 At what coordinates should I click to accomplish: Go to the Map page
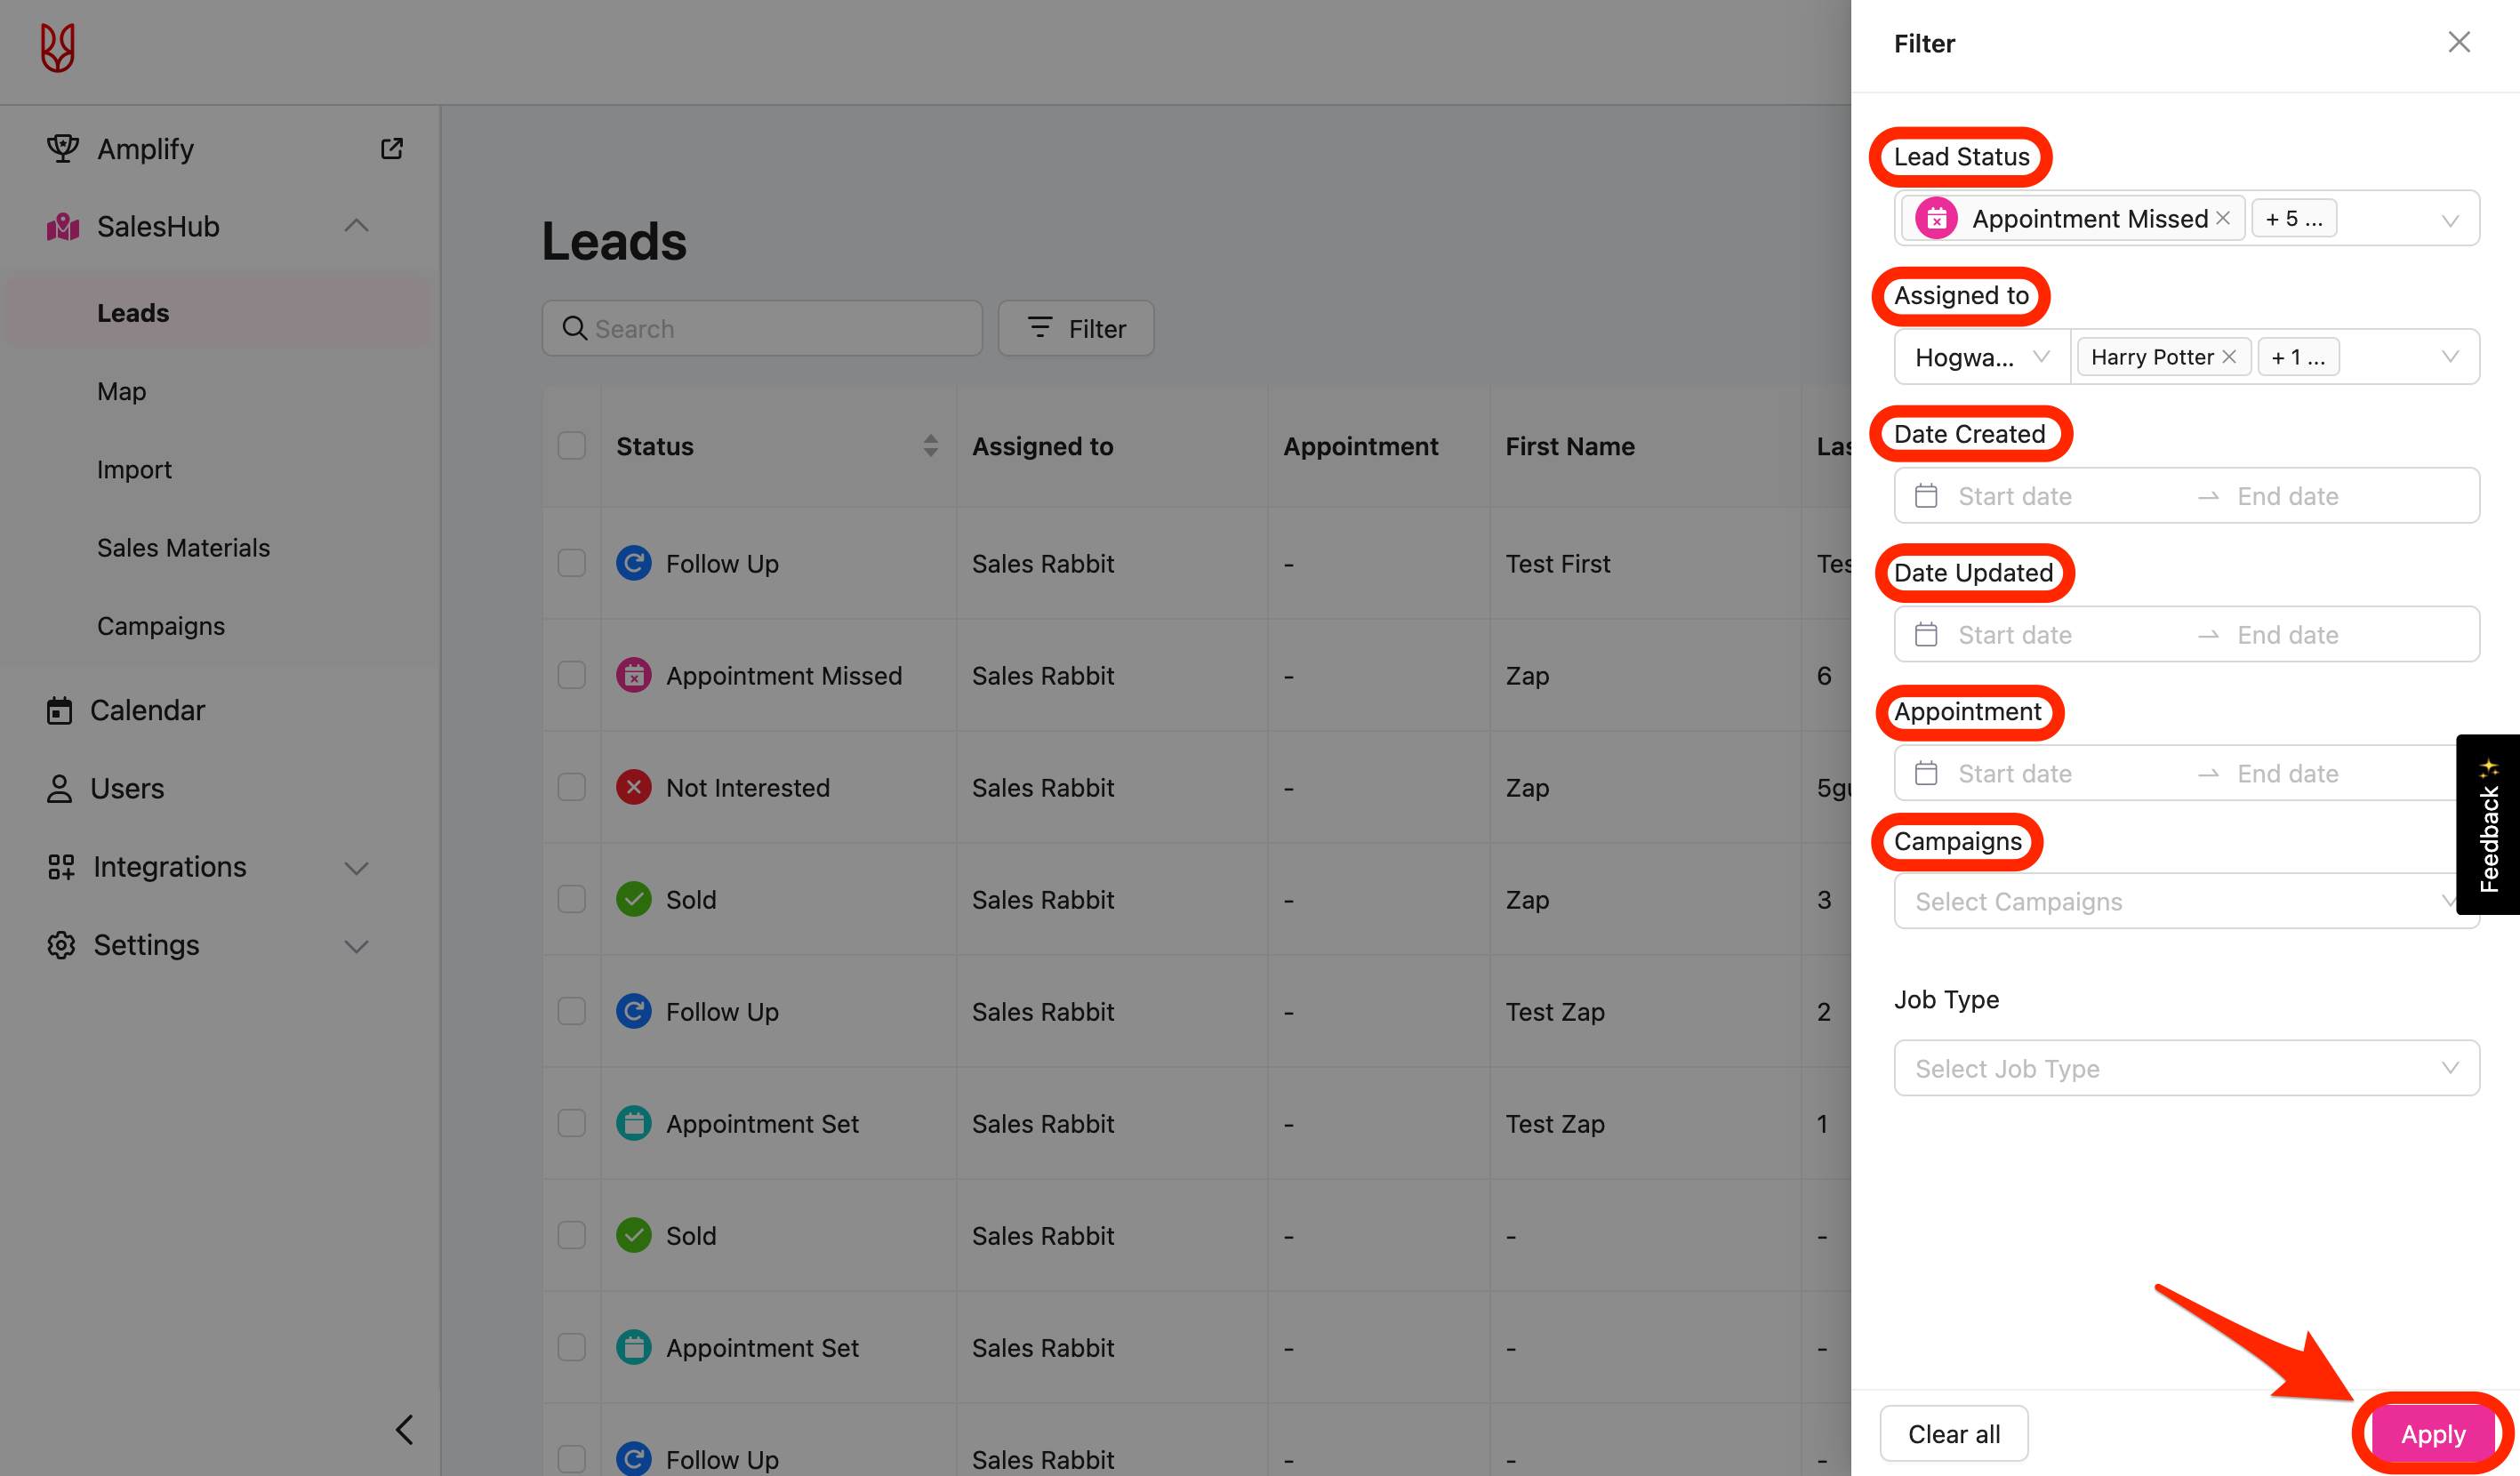pyautogui.click(x=121, y=391)
